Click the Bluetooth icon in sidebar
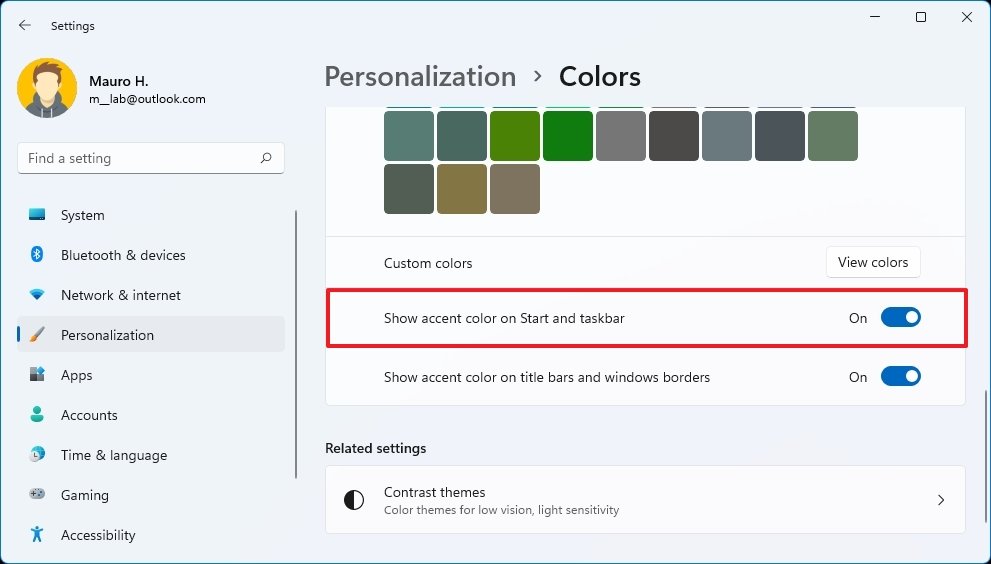The width and height of the screenshot is (991, 564). pos(37,254)
